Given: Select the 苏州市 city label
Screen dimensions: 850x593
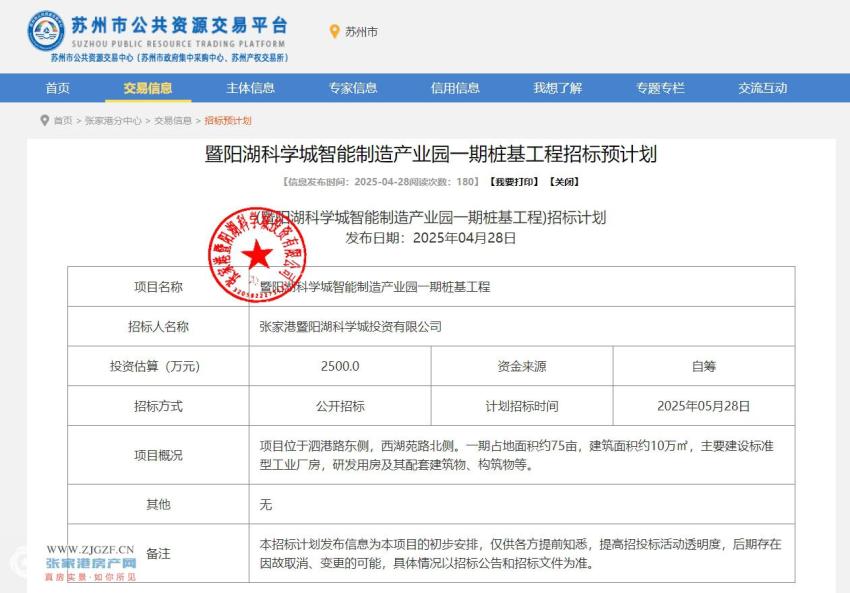Looking at the screenshot, I should [x=362, y=32].
